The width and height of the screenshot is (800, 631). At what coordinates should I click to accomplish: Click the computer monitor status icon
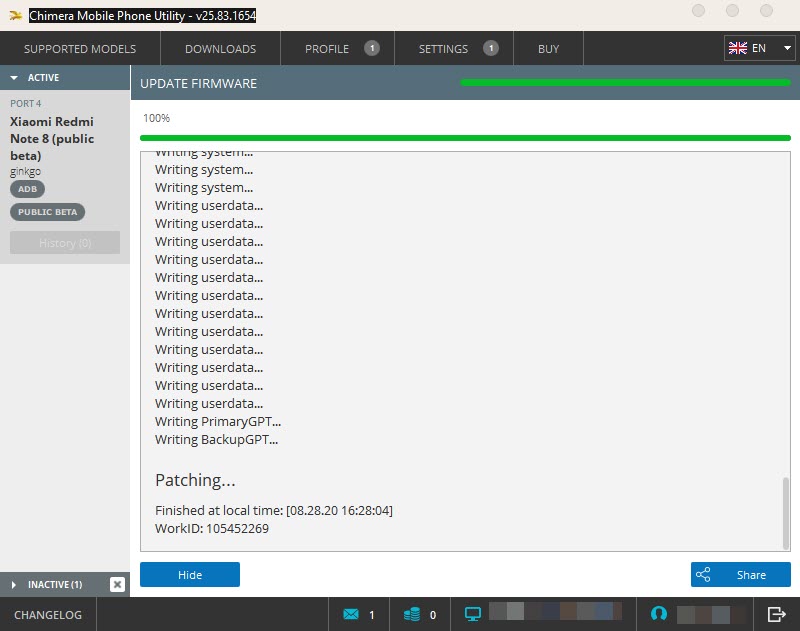(x=473, y=614)
